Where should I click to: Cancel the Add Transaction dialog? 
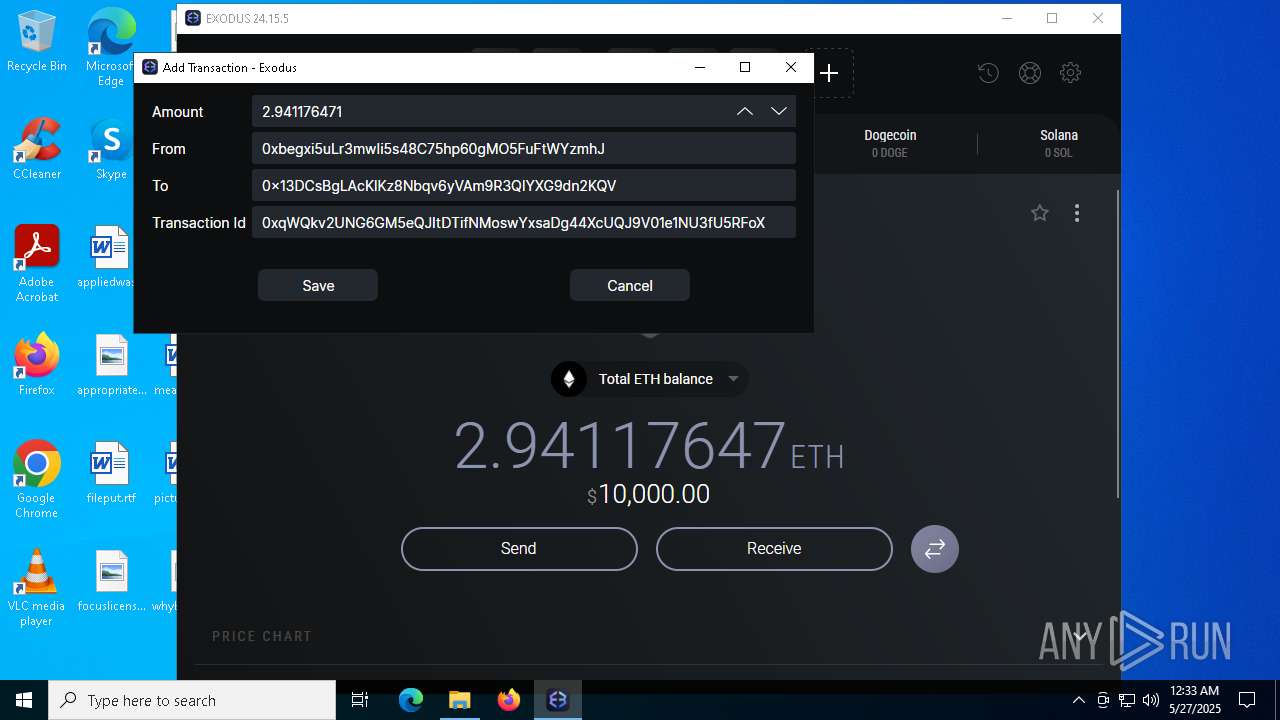click(630, 285)
